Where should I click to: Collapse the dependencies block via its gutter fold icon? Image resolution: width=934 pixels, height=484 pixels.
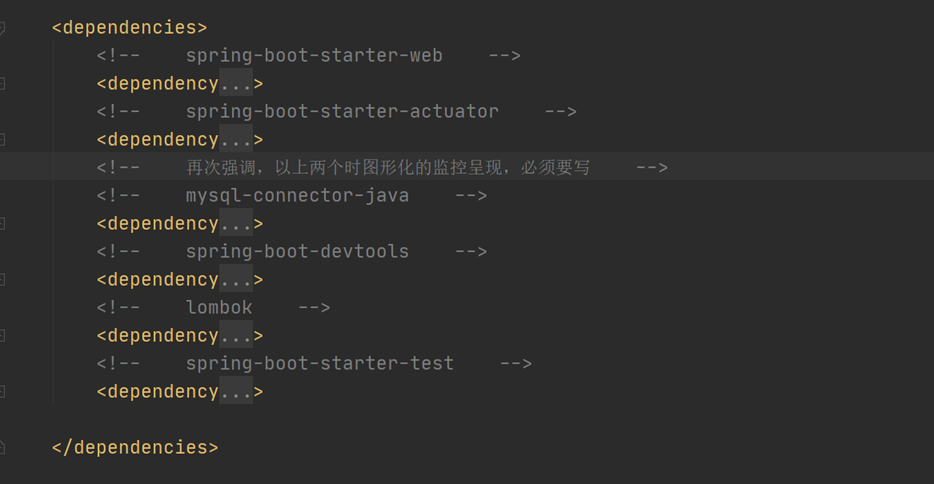(2, 27)
